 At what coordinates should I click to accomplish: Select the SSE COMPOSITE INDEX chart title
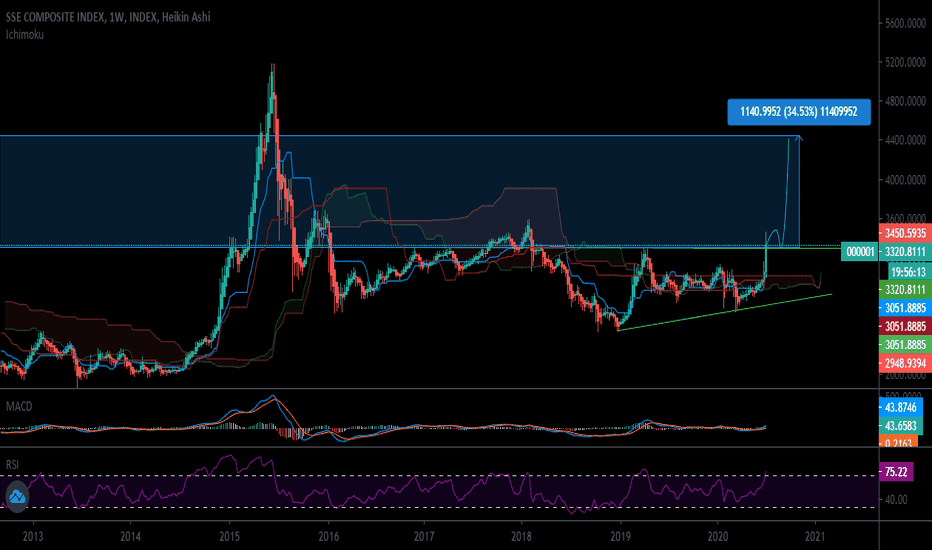pos(108,17)
